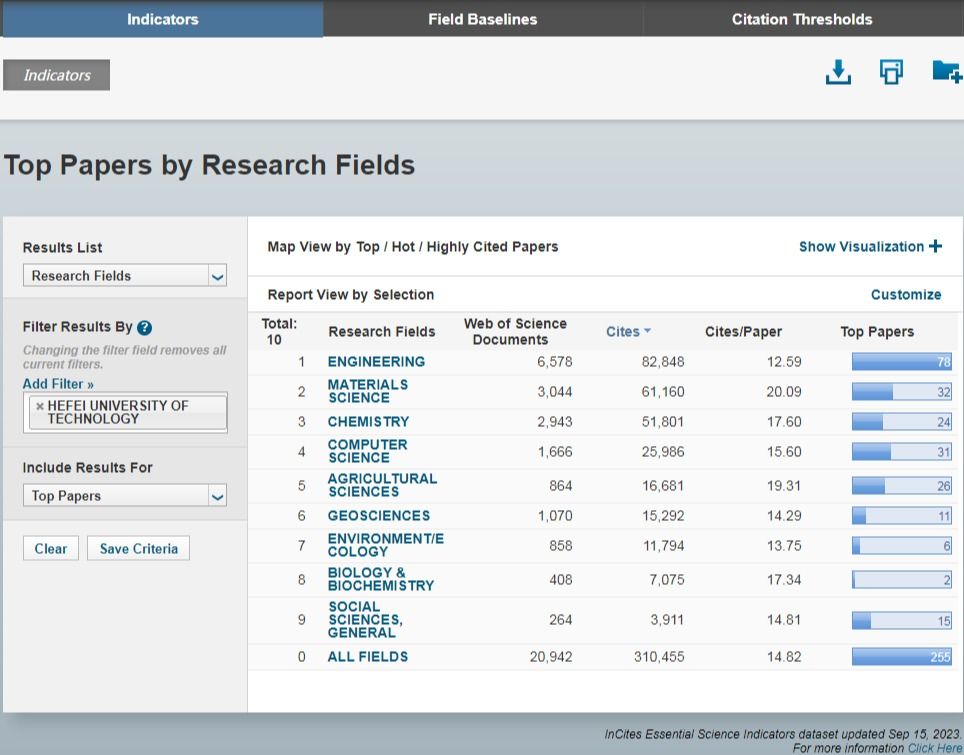Remove the Hefei University filter tag
964x755 pixels.
[x=39, y=406]
